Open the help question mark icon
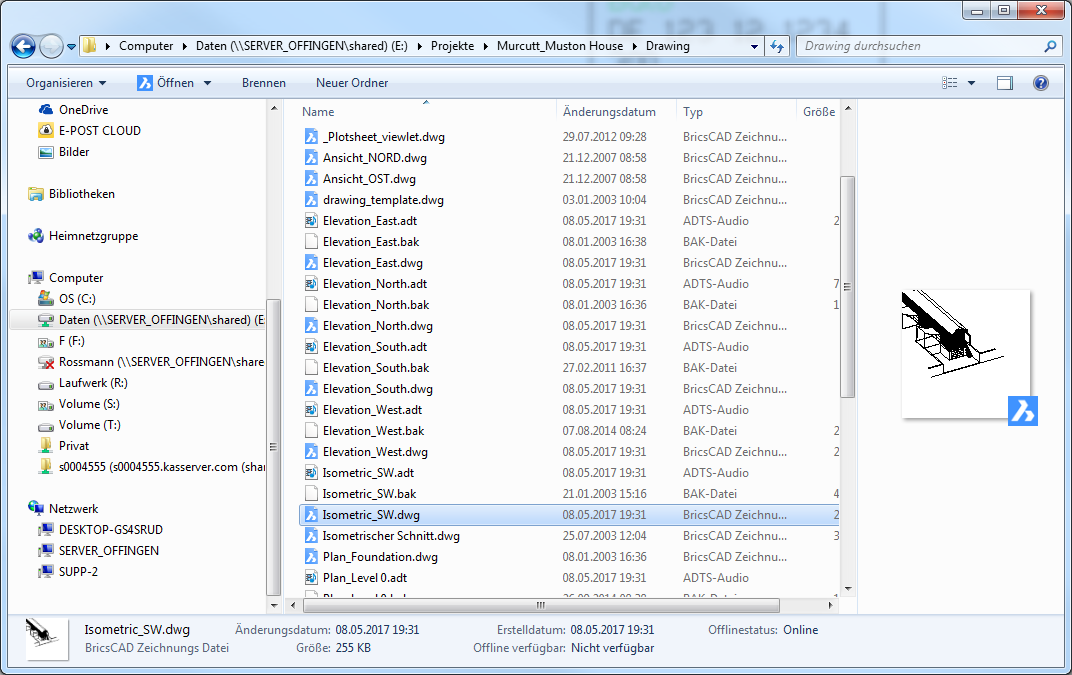Viewport: 1072px width, 675px height. (x=1040, y=83)
